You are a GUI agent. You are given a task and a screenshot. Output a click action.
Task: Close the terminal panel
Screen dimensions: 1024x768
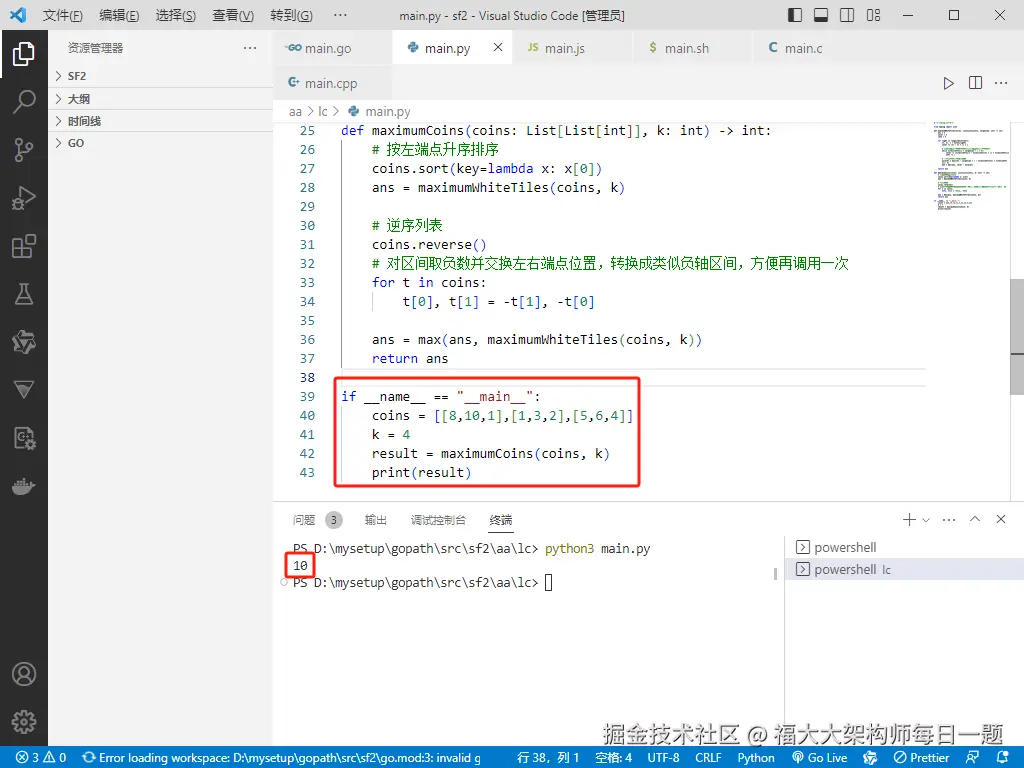pyautogui.click(x=1000, y=519)
